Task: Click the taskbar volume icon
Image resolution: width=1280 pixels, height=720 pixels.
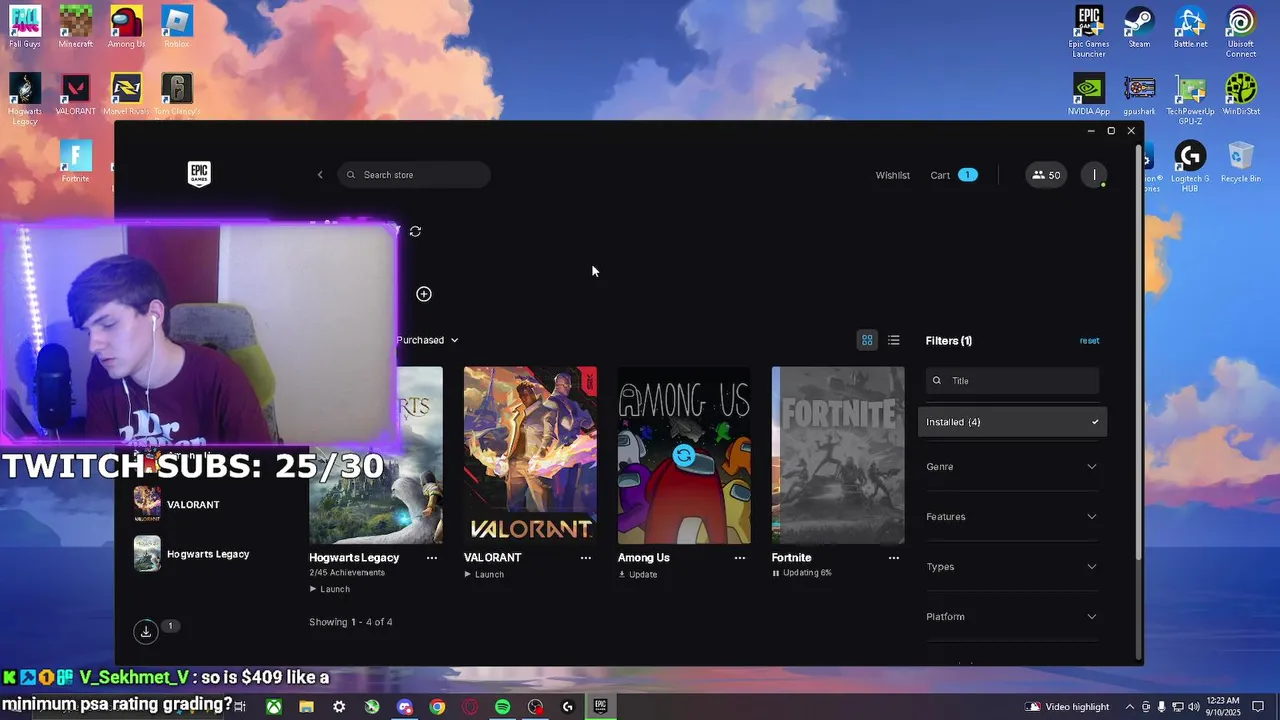Action: (x=1194, y=707)
